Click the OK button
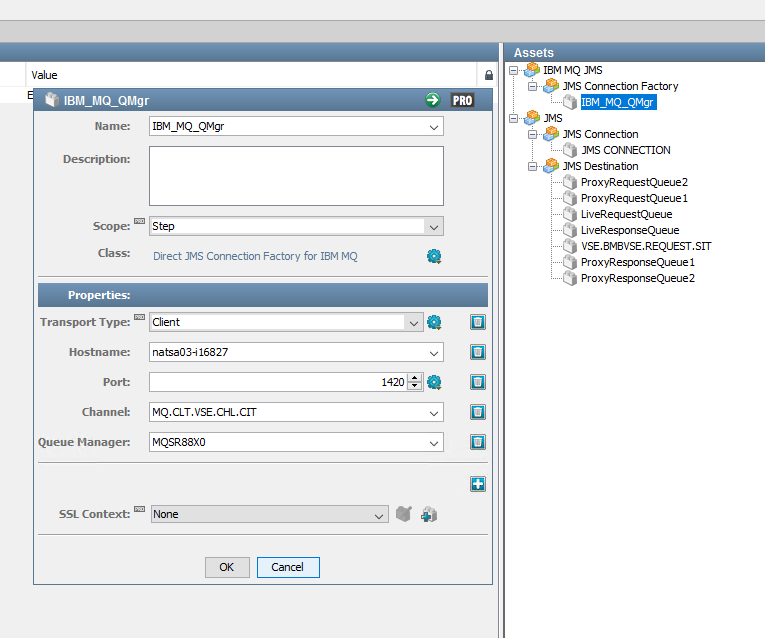The width and height of the screenshot is (765, 638). pyautogui.click(x=227, y=567)
